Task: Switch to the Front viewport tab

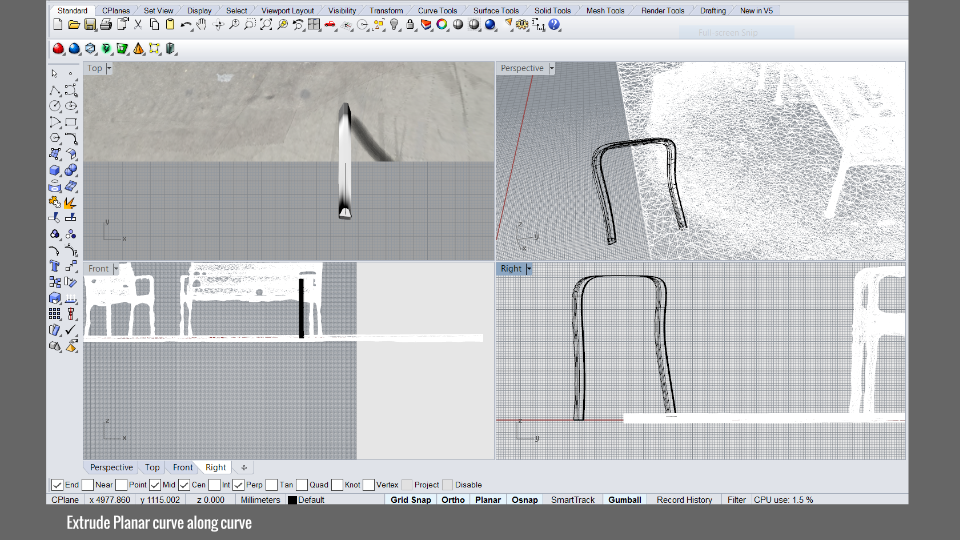Action: (182, 467)
